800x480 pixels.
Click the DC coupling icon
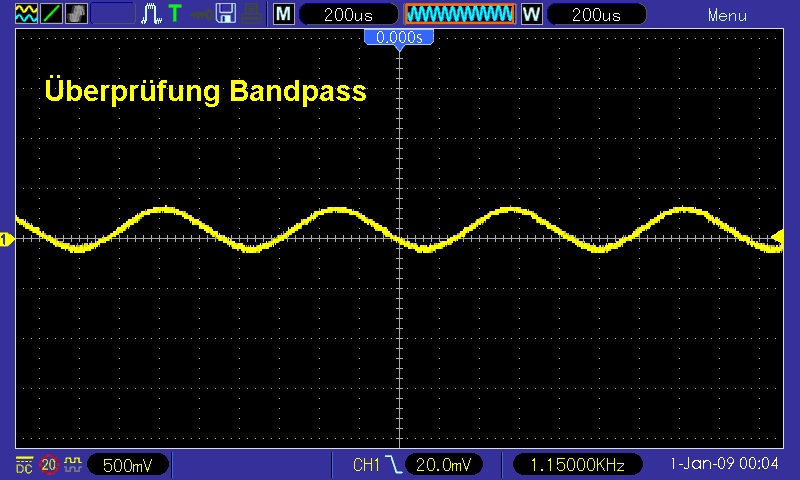pyautogui.click(x=24, y=465)
